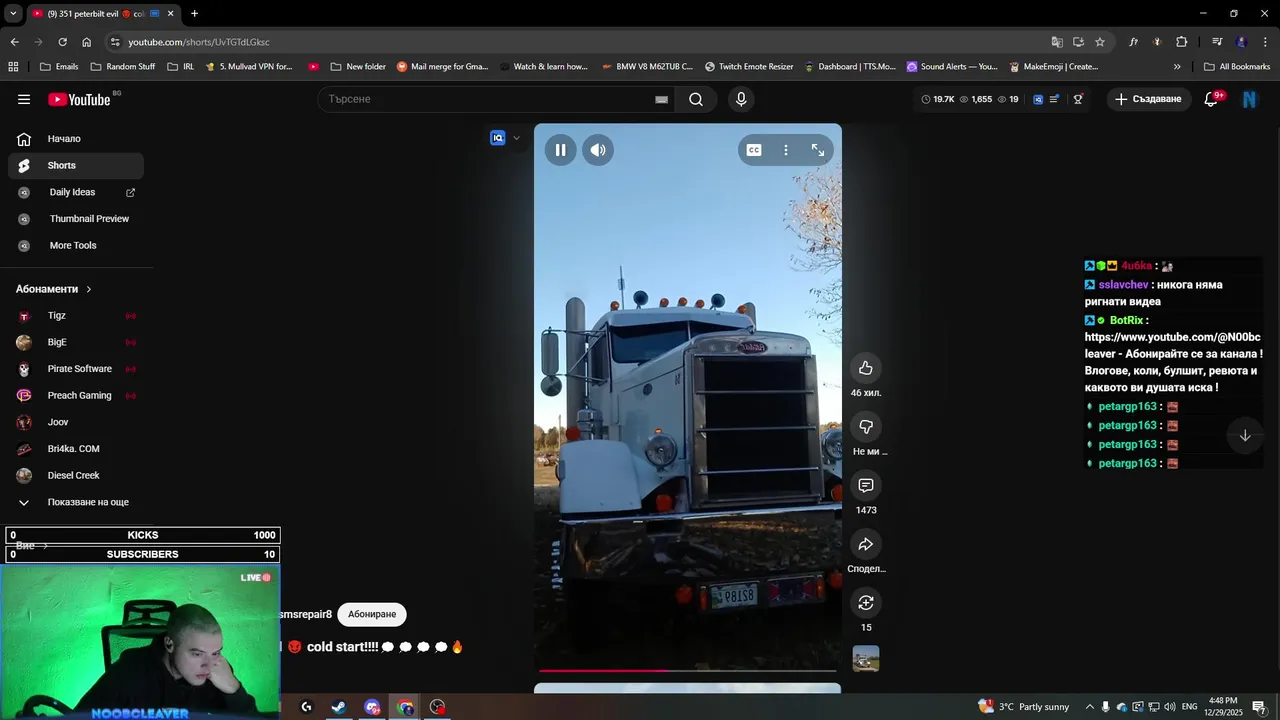Open the Tigz subscription channel

76,316
